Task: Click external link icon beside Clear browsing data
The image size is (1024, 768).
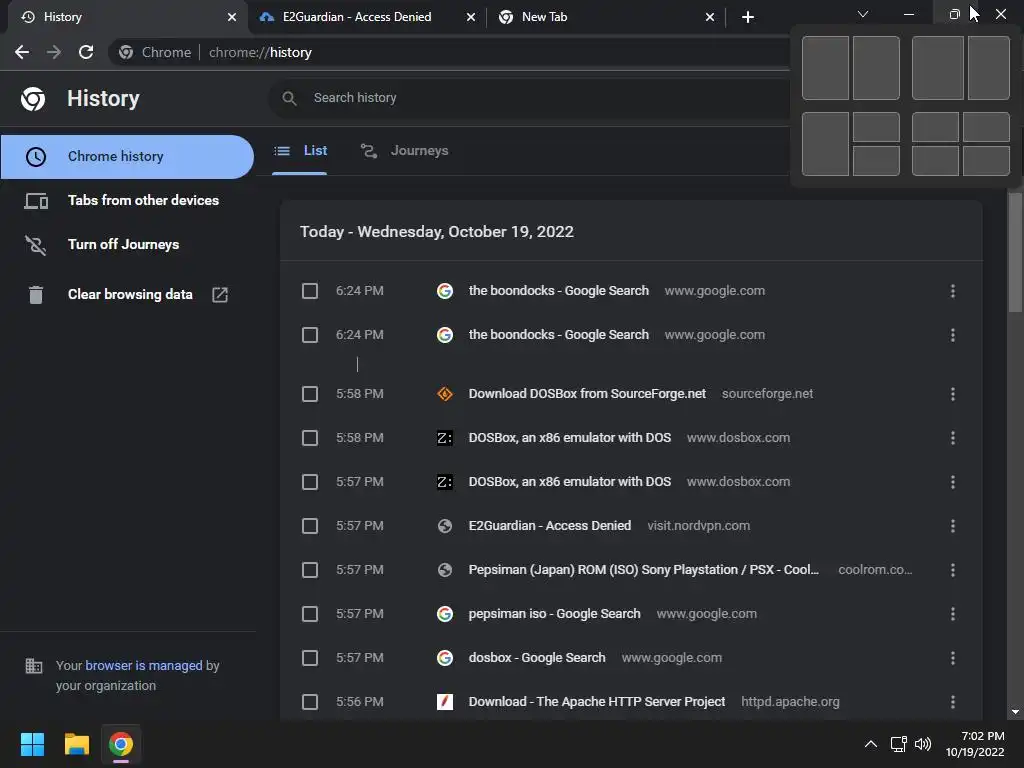Action: (x=220, y=295)
